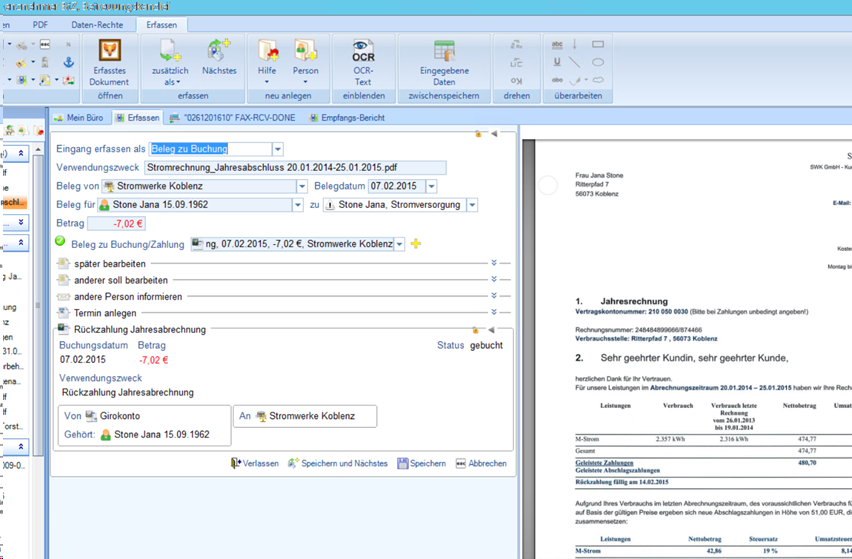Select the underline tool in überarbeiten group
Image resolution: width=852 pixels, height=559 pixels.
coord(557,62)
